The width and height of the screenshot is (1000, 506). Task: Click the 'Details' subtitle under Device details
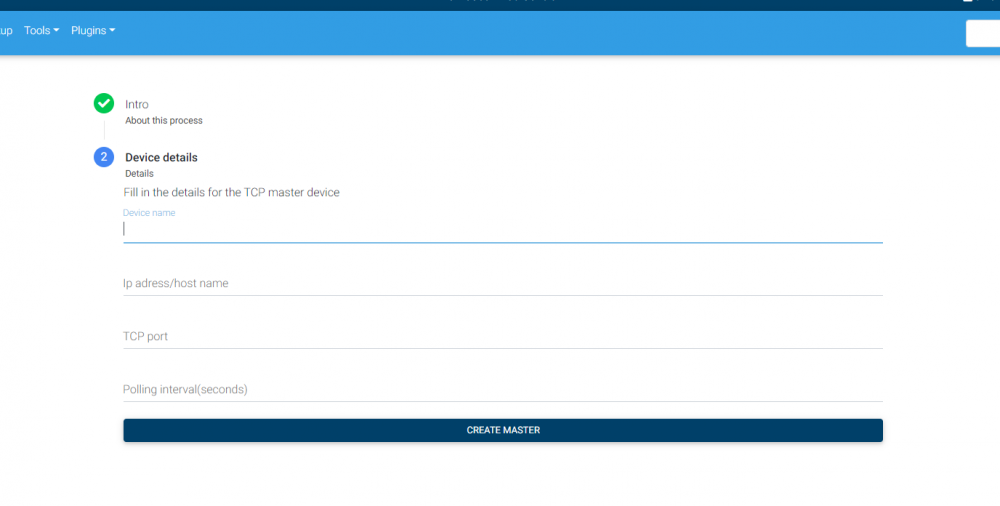(139, 174)
